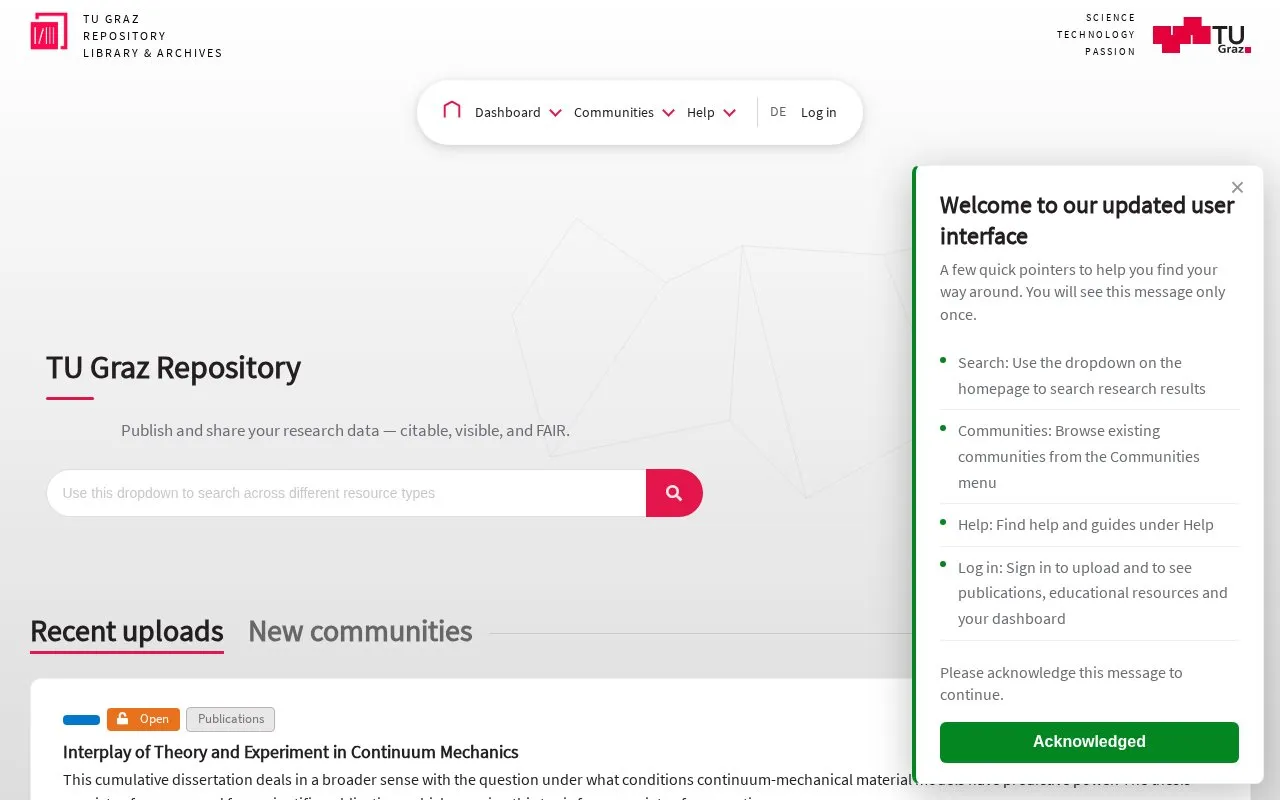The height and width of the screenshot is (800, 1280).
Task: Click the 'Publish and share your research data' subtitle
Action: coord(345,431)
